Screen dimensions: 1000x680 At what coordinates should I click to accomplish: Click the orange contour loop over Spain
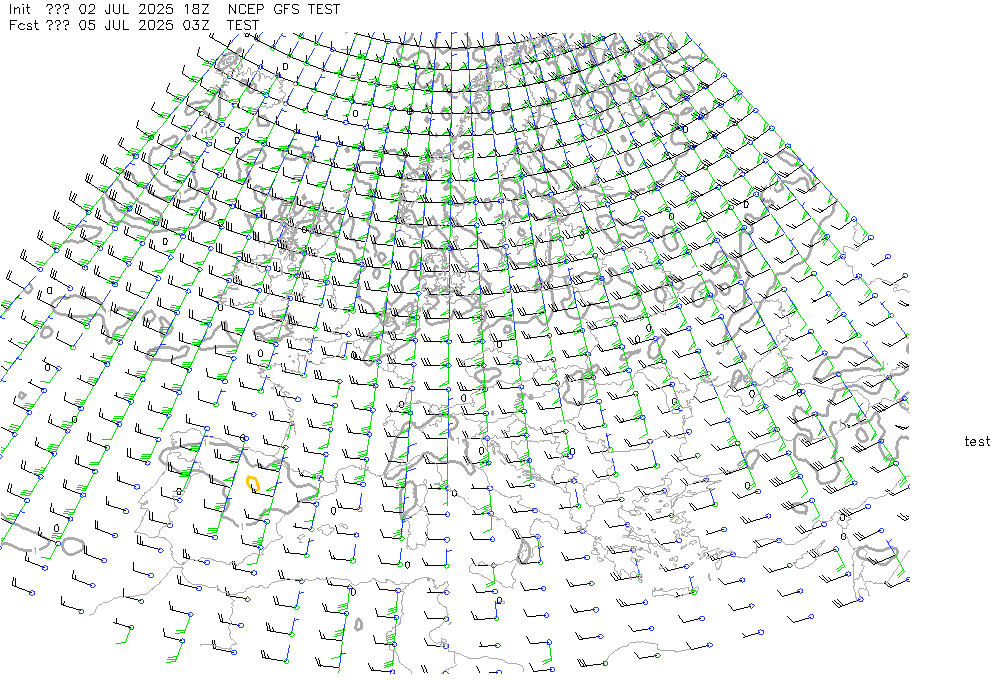tap(253, 484)
